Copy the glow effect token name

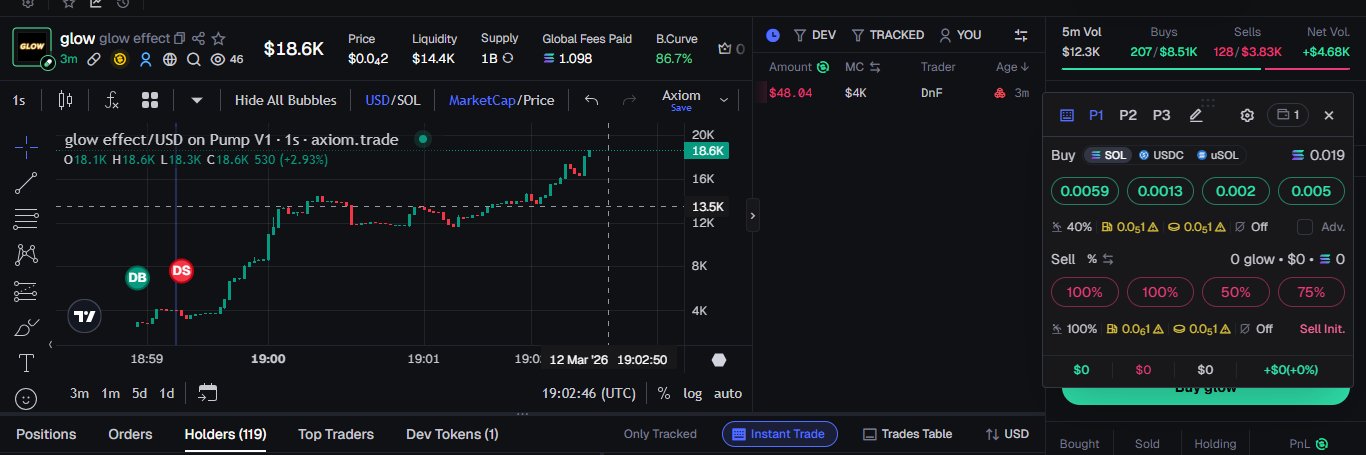click(179, 39)
